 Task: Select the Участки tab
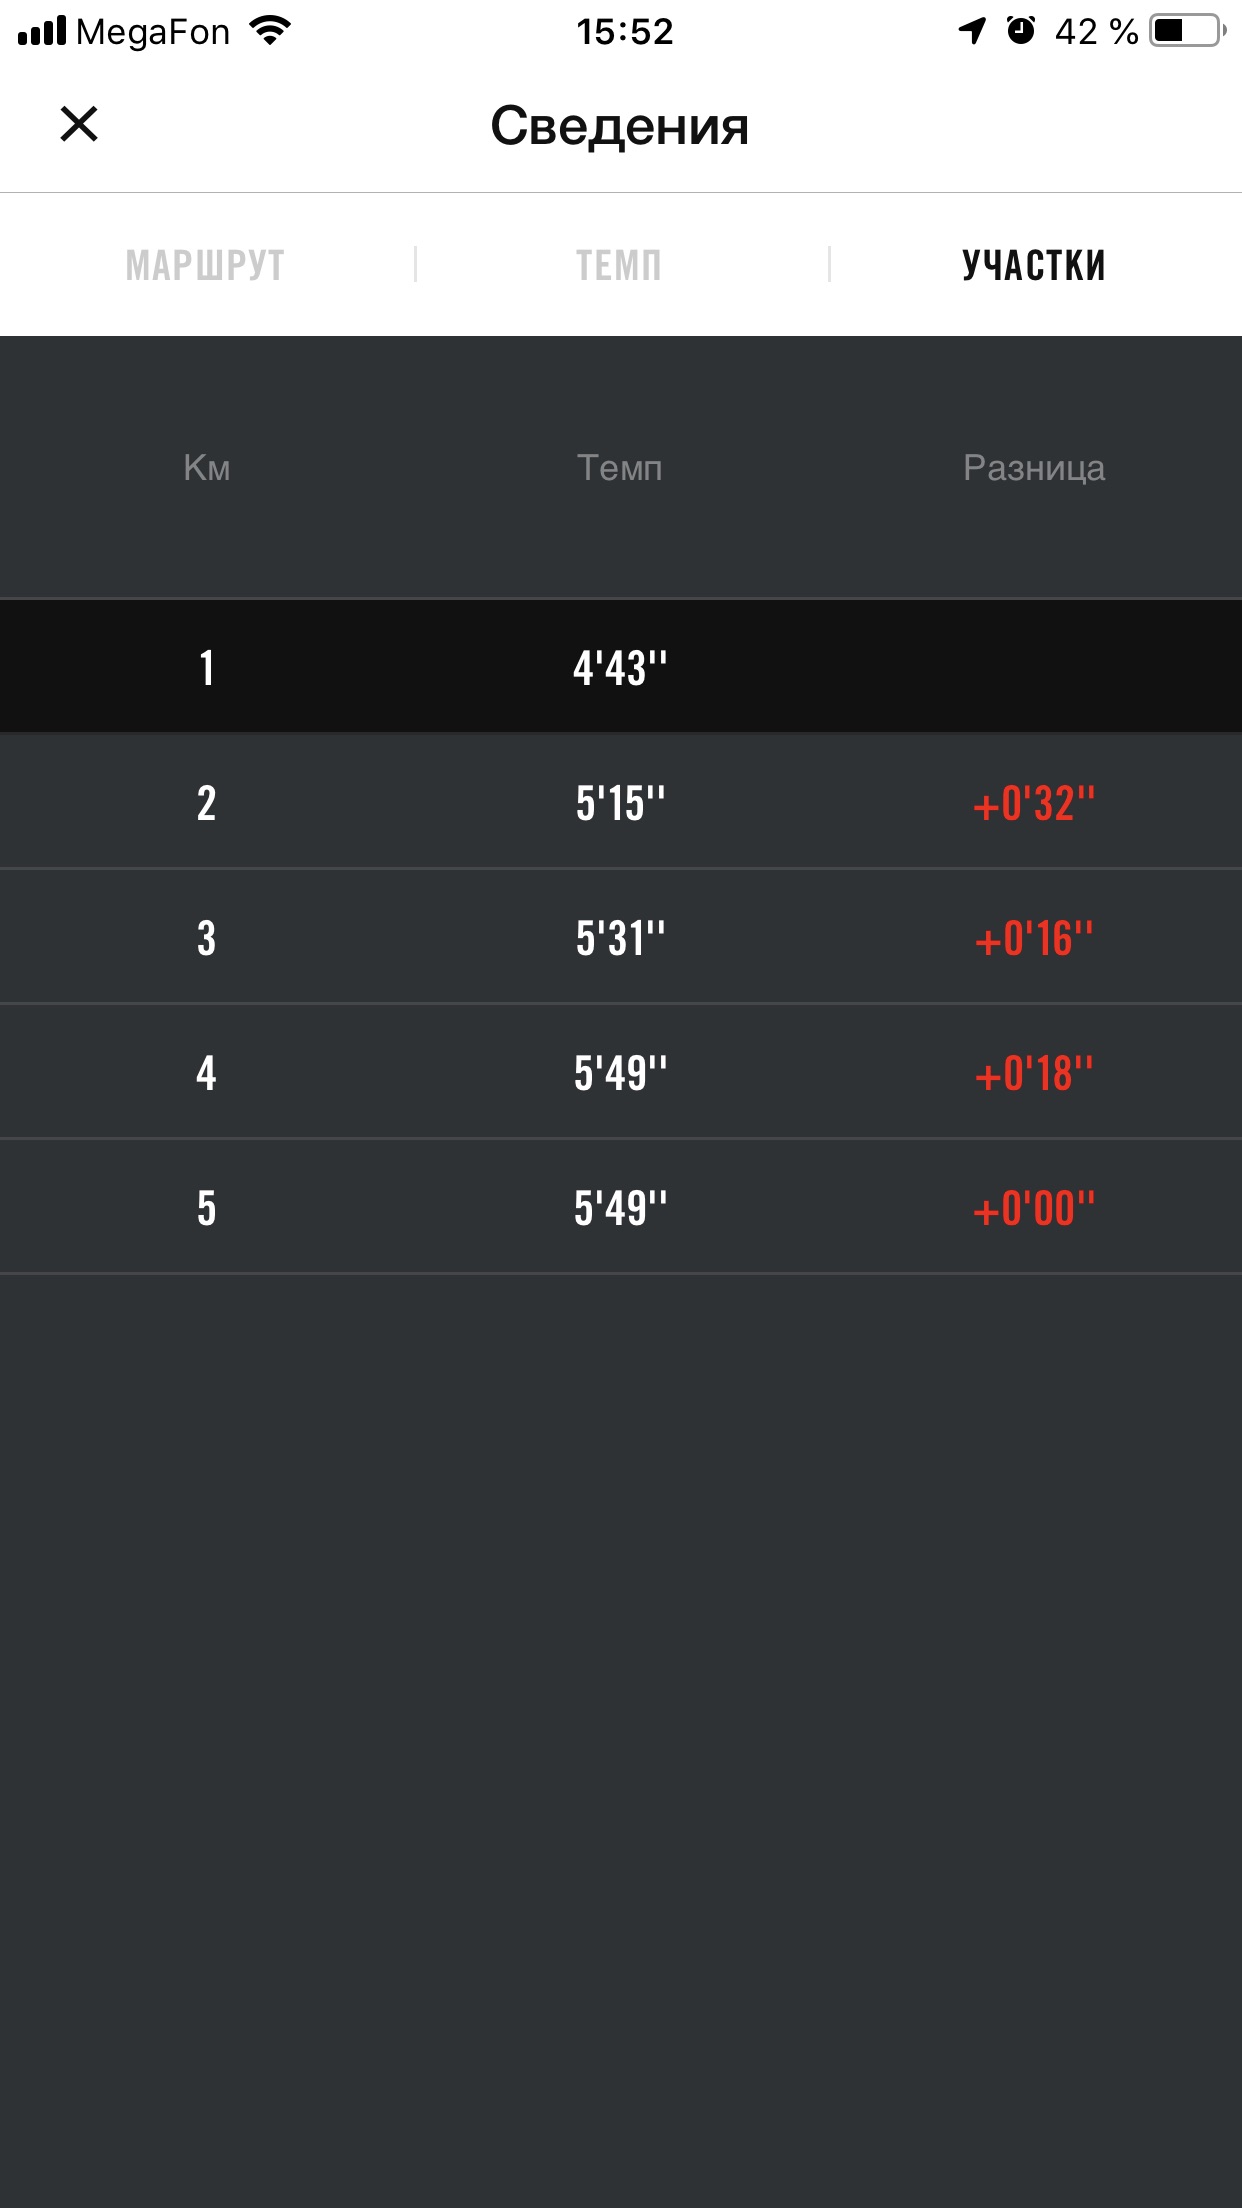[1033, 265]
